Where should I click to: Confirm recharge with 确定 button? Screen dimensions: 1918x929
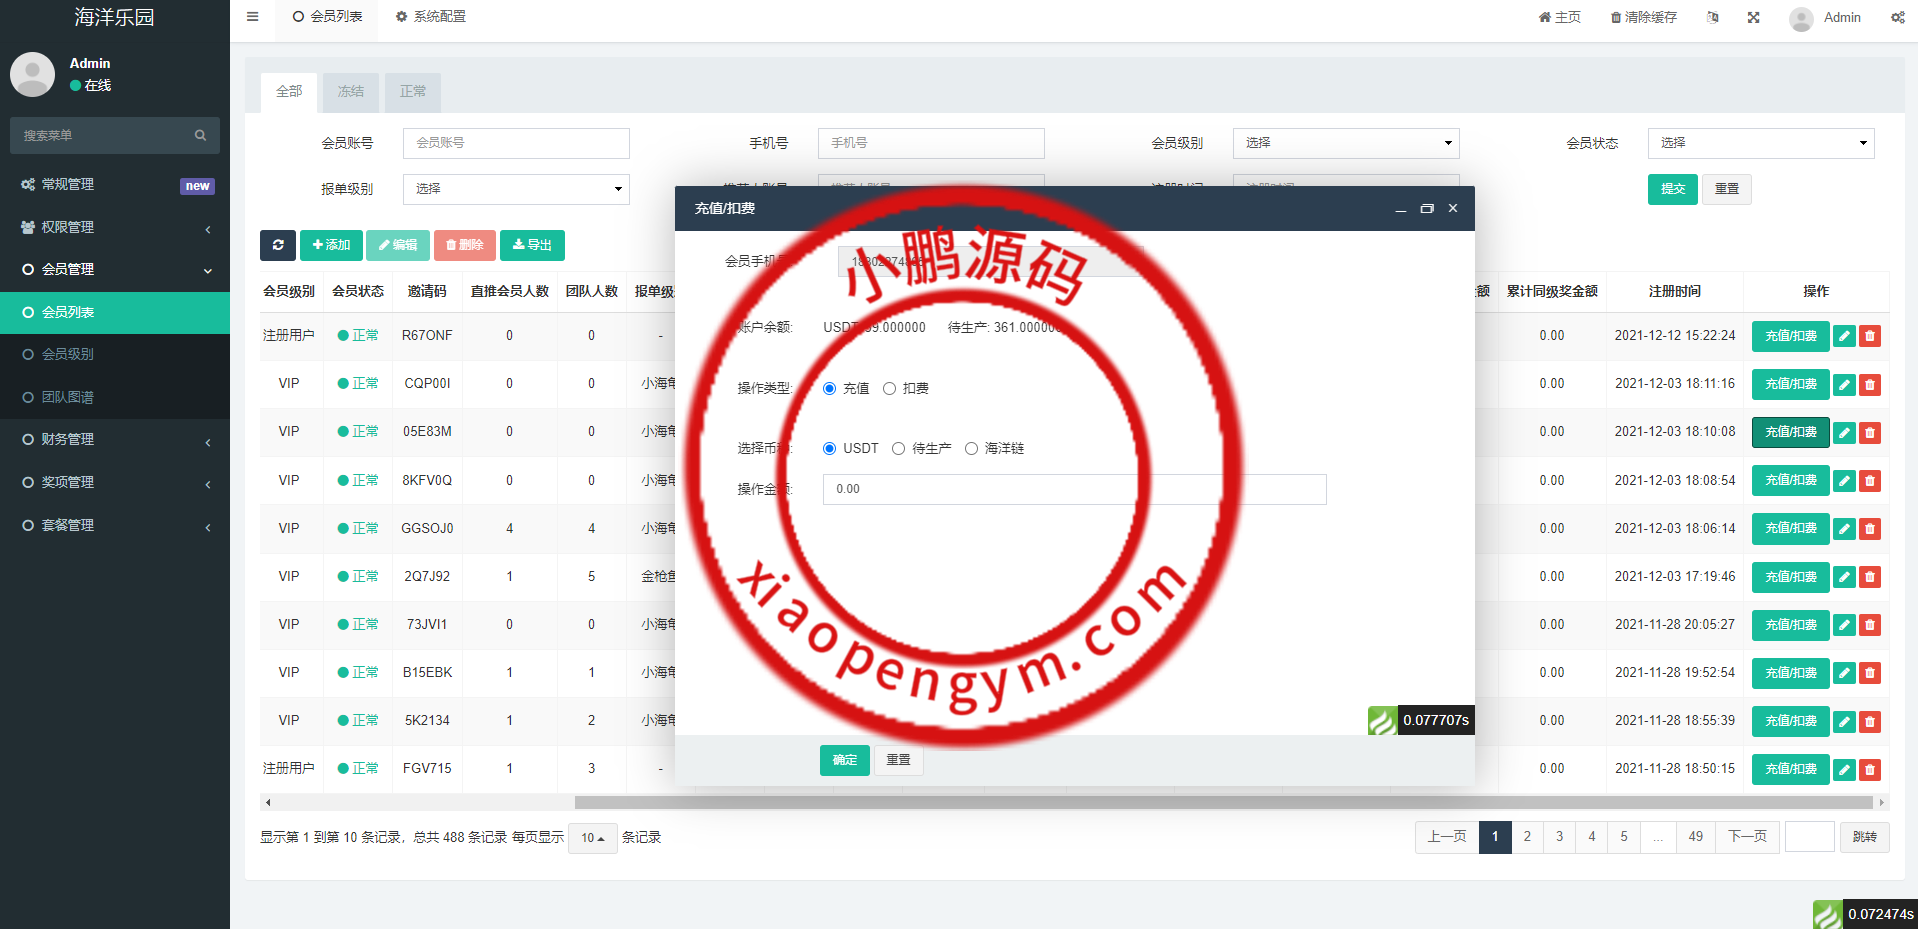pyautogui.click(x=844, y=760)
